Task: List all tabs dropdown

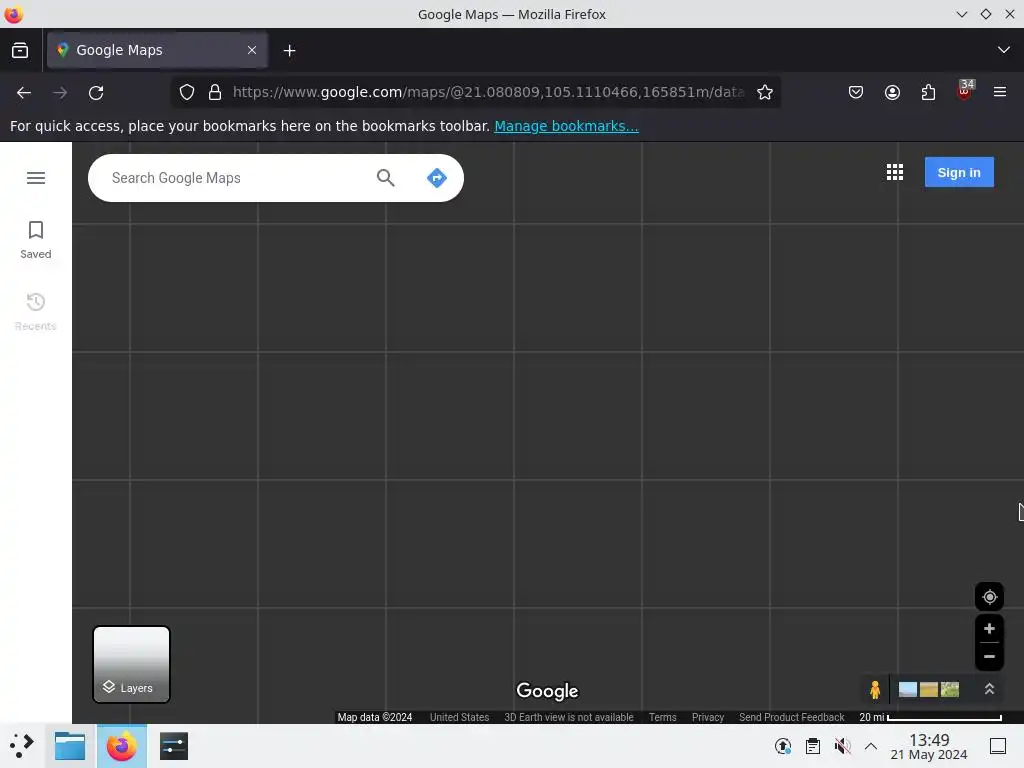Action: (1004, 50)
